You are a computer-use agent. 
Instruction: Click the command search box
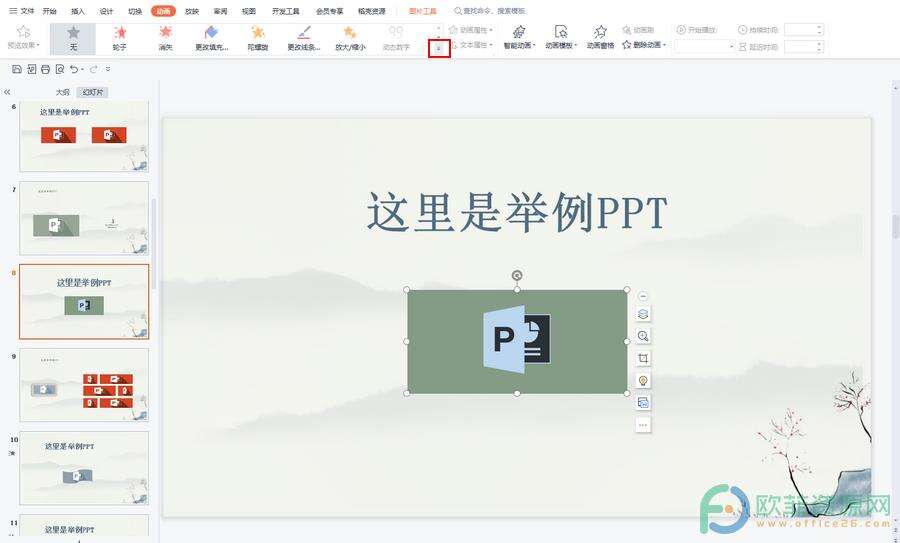pos(490,11)
